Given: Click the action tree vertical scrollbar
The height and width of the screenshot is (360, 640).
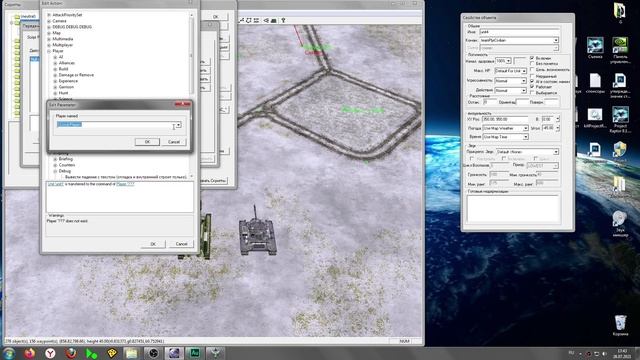Looking at the screenshot, I should click(x=191, y=95).
